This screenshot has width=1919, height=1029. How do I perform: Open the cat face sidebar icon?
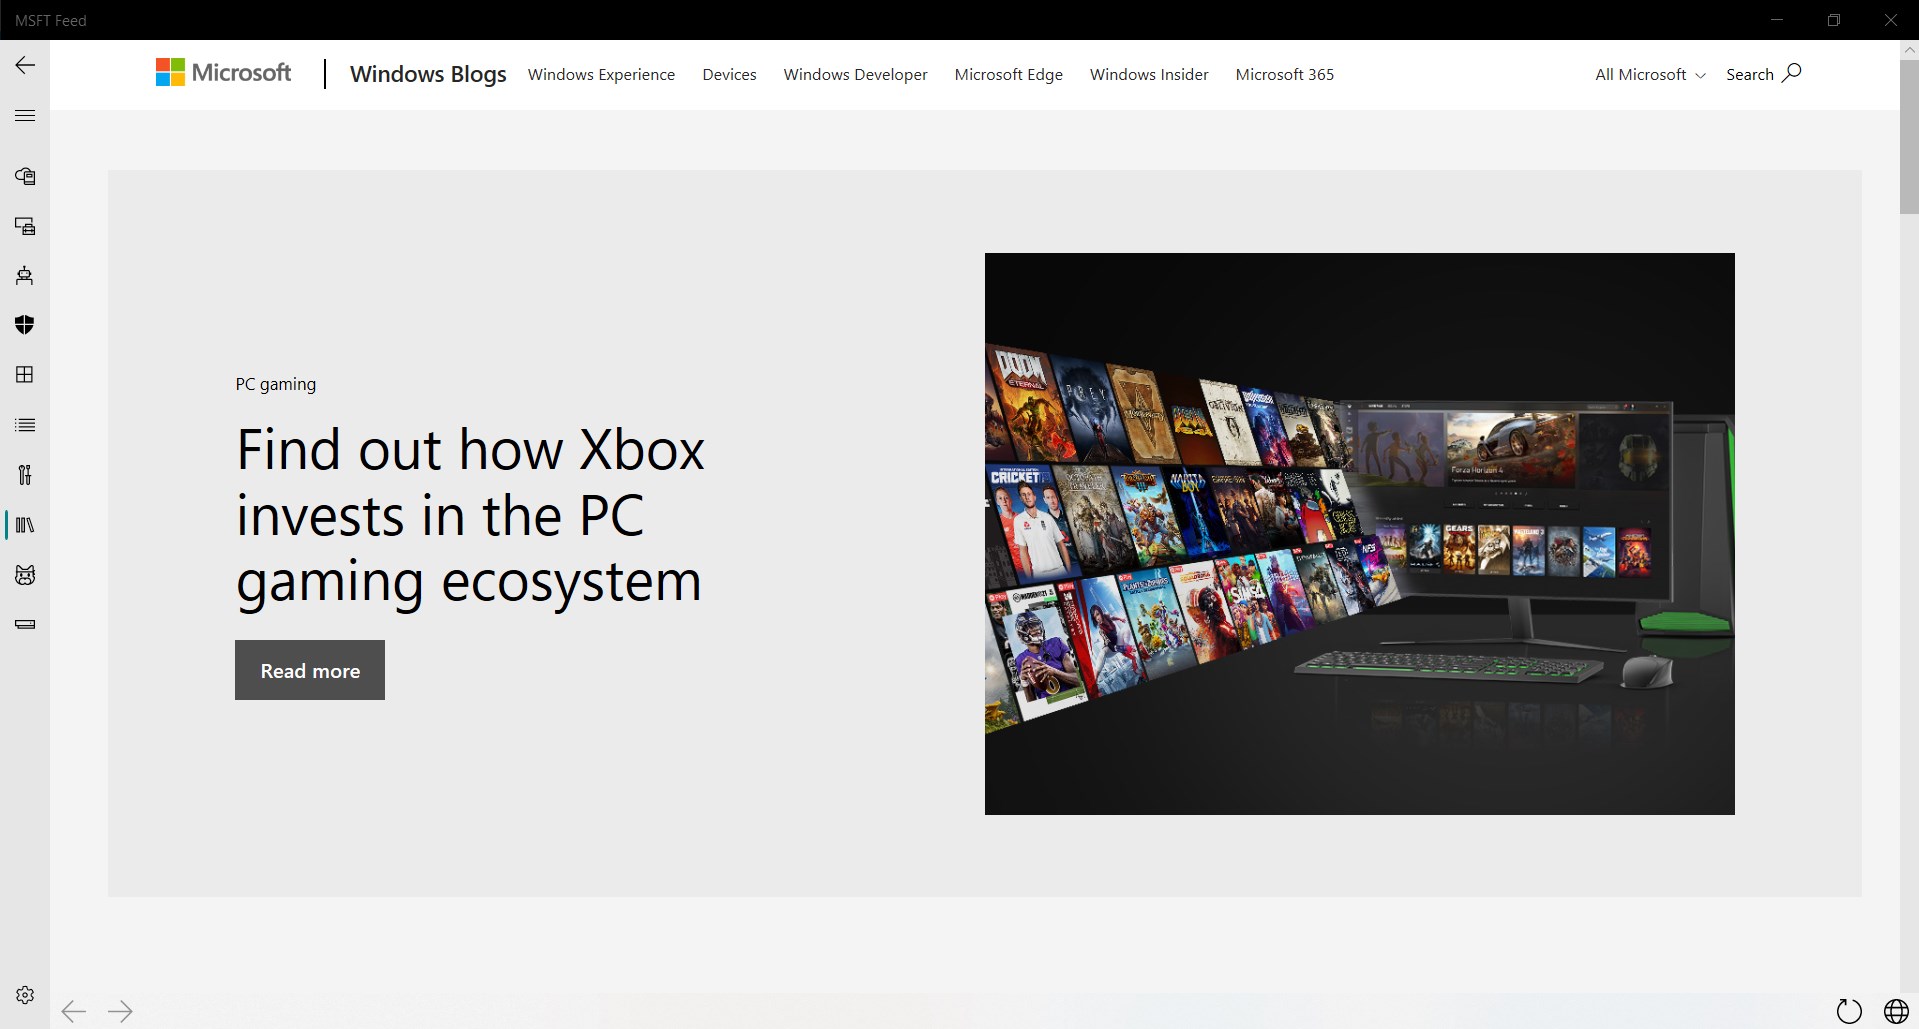click(25, 575)
